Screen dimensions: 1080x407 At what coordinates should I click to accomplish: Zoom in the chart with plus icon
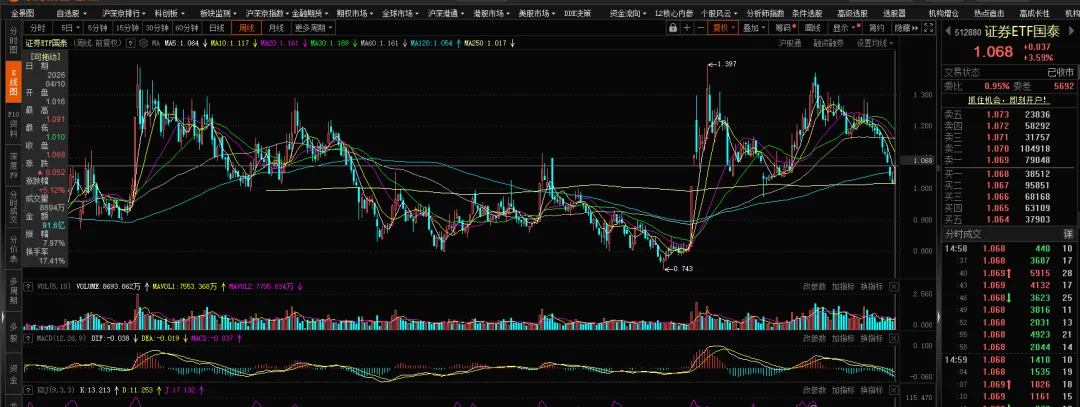tap(687, 28)
